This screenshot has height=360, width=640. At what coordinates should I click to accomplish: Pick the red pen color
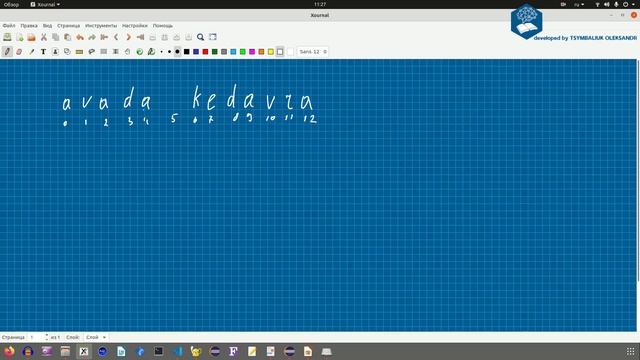[205, 52]
